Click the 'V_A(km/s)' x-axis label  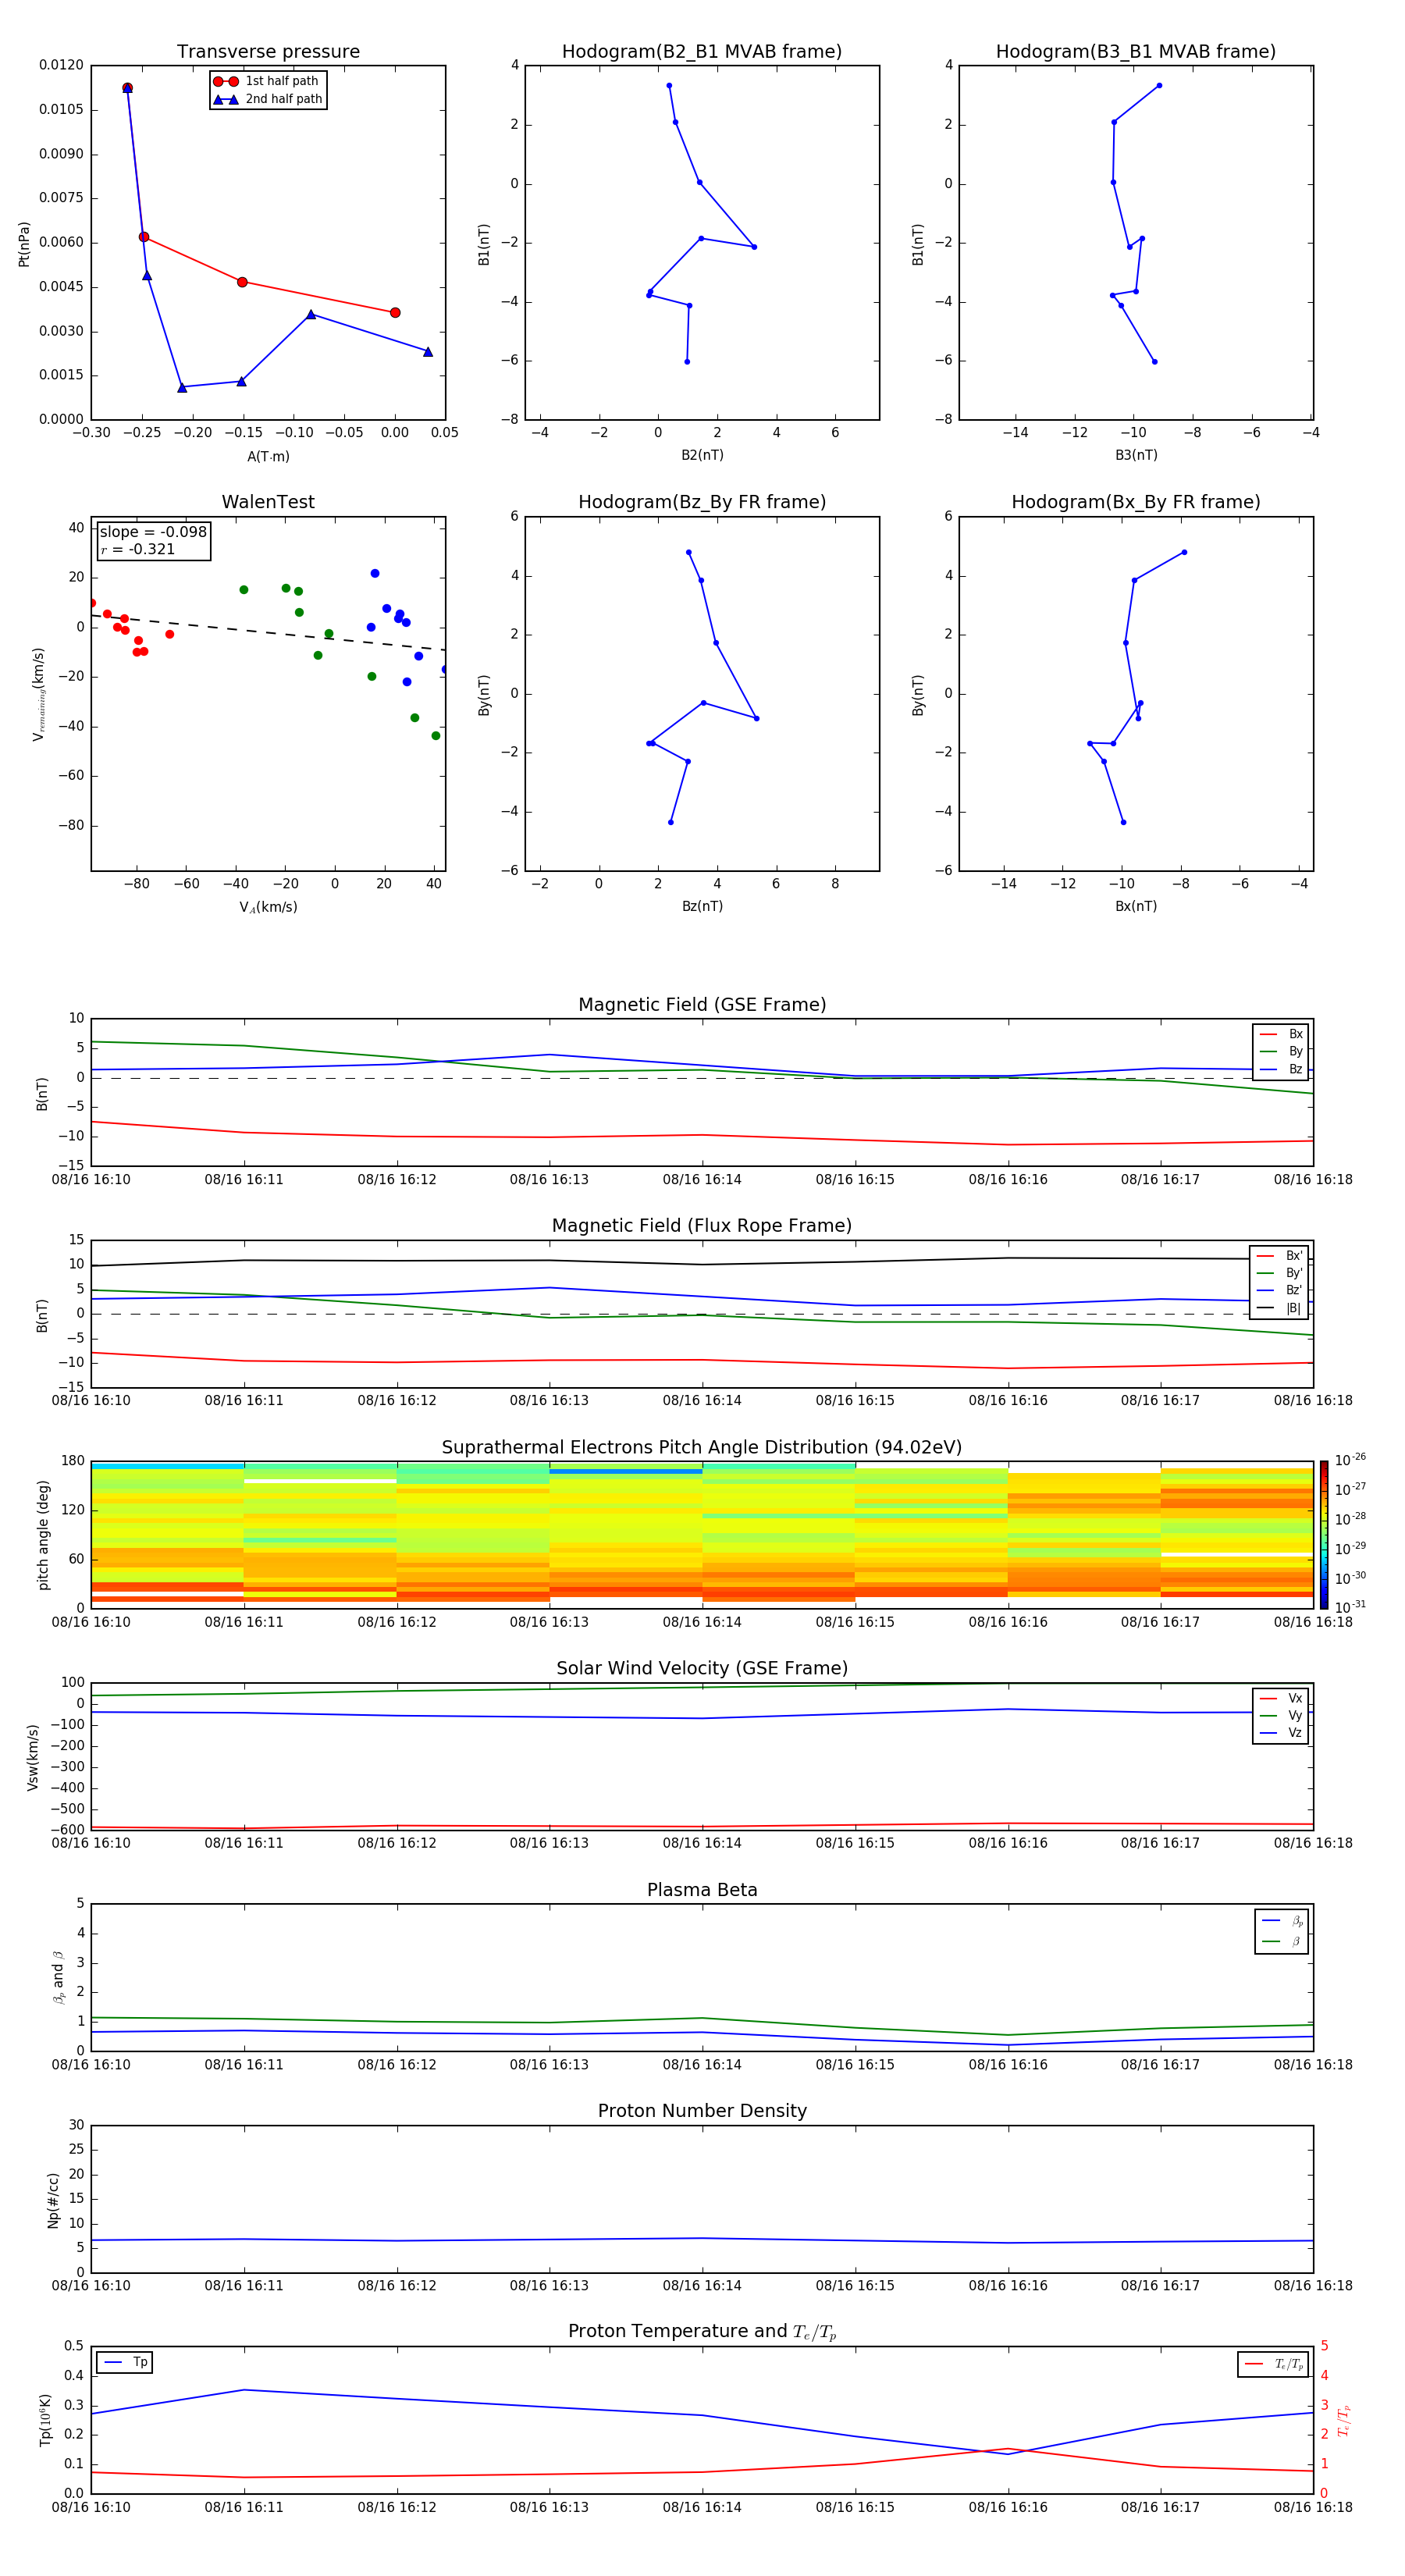point(268,908)
